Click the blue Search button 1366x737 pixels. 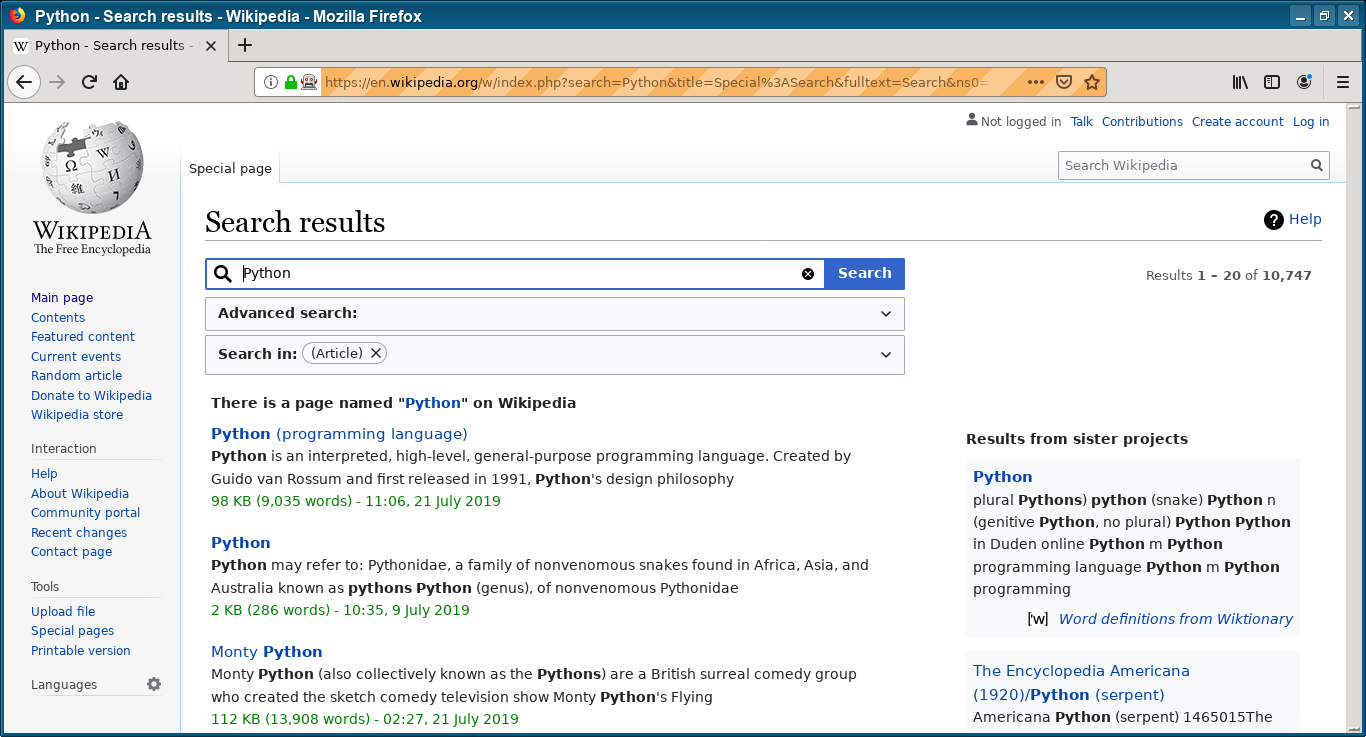[x=864, y=274]
